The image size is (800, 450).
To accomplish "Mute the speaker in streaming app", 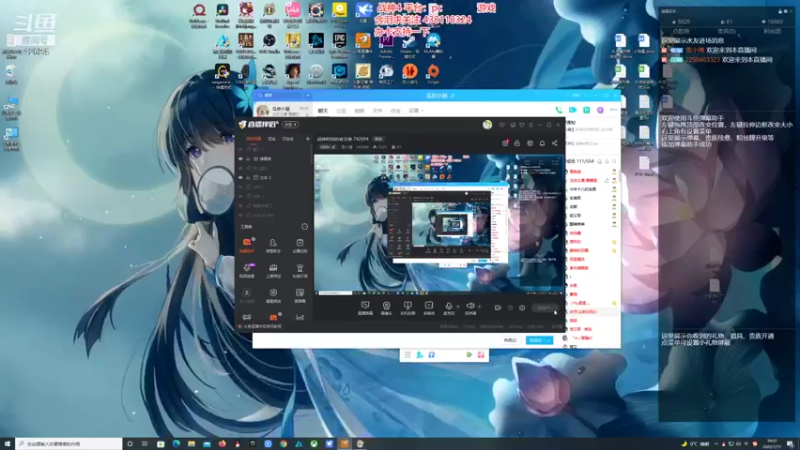I will pos(470,308).
